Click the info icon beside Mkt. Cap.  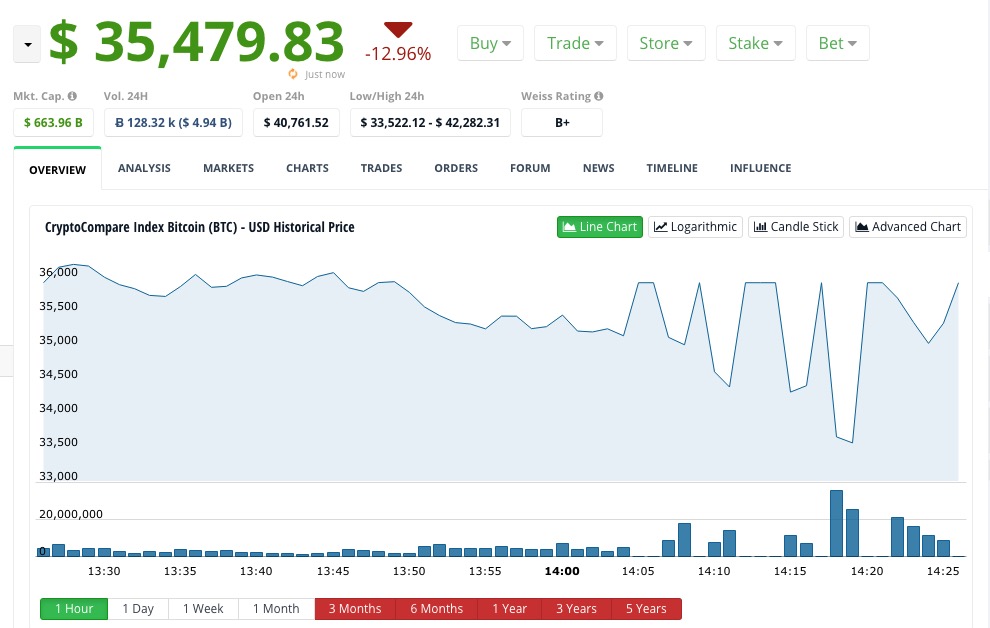(72, 97)
